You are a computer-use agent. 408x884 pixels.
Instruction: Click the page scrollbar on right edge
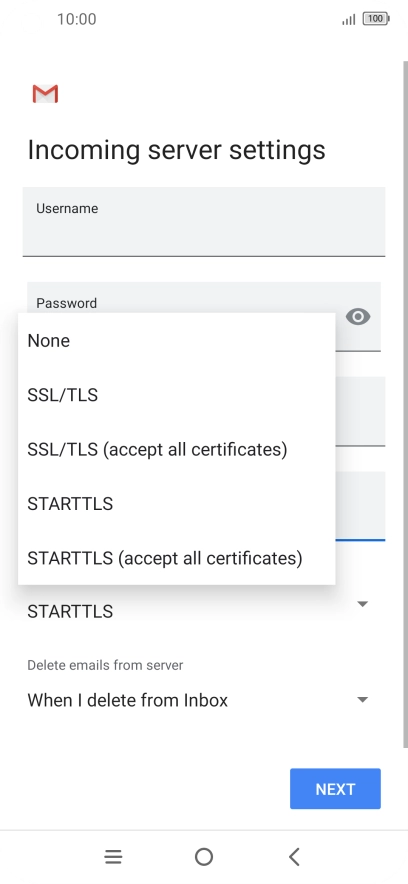[405, 403]
